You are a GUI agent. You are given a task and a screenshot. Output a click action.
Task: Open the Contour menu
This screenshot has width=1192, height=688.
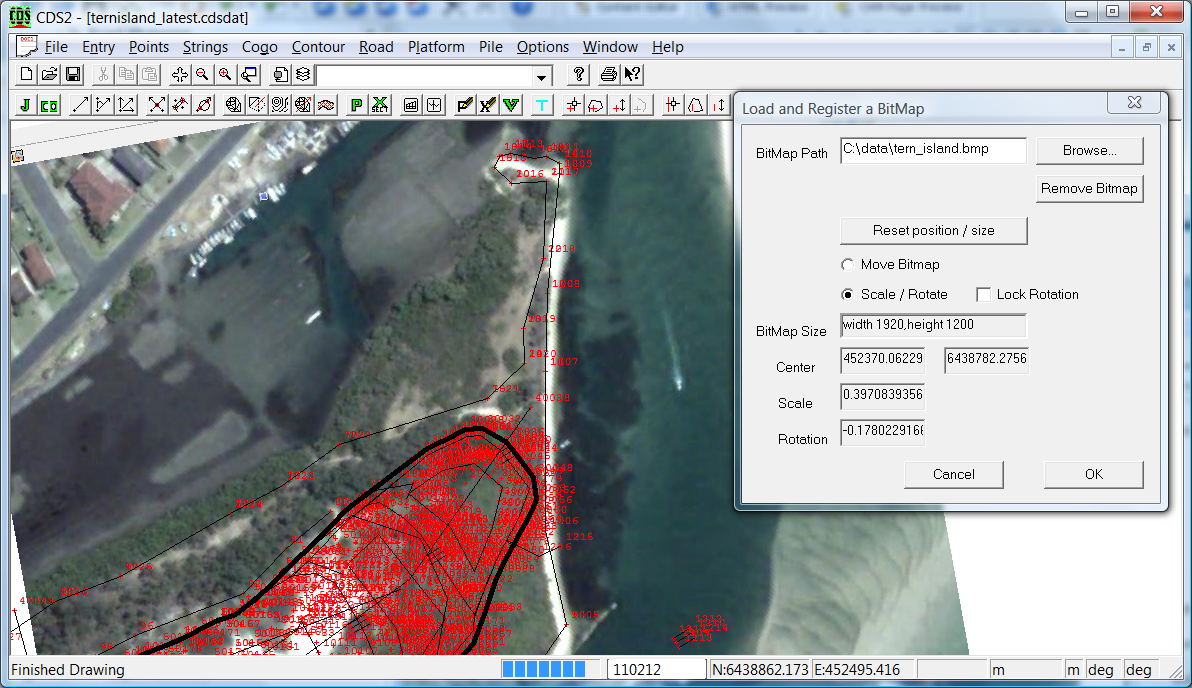[318, 47]
